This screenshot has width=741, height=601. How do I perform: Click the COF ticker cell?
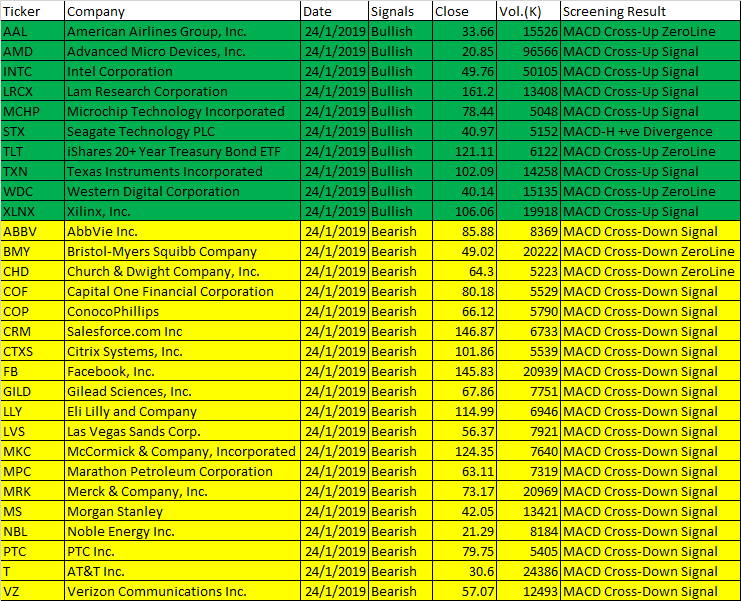[x=32, y=292]
